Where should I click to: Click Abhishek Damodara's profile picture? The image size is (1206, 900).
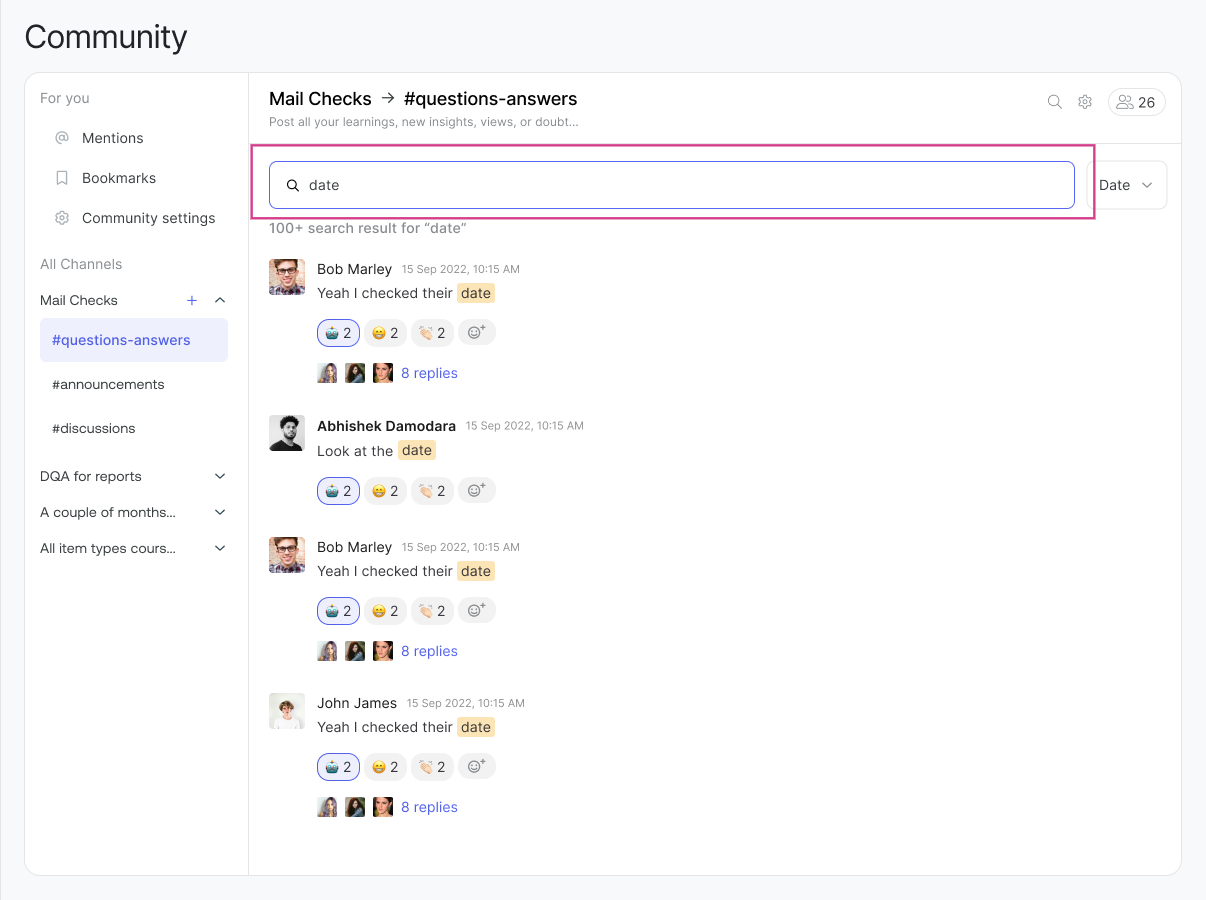pos(287,433)
